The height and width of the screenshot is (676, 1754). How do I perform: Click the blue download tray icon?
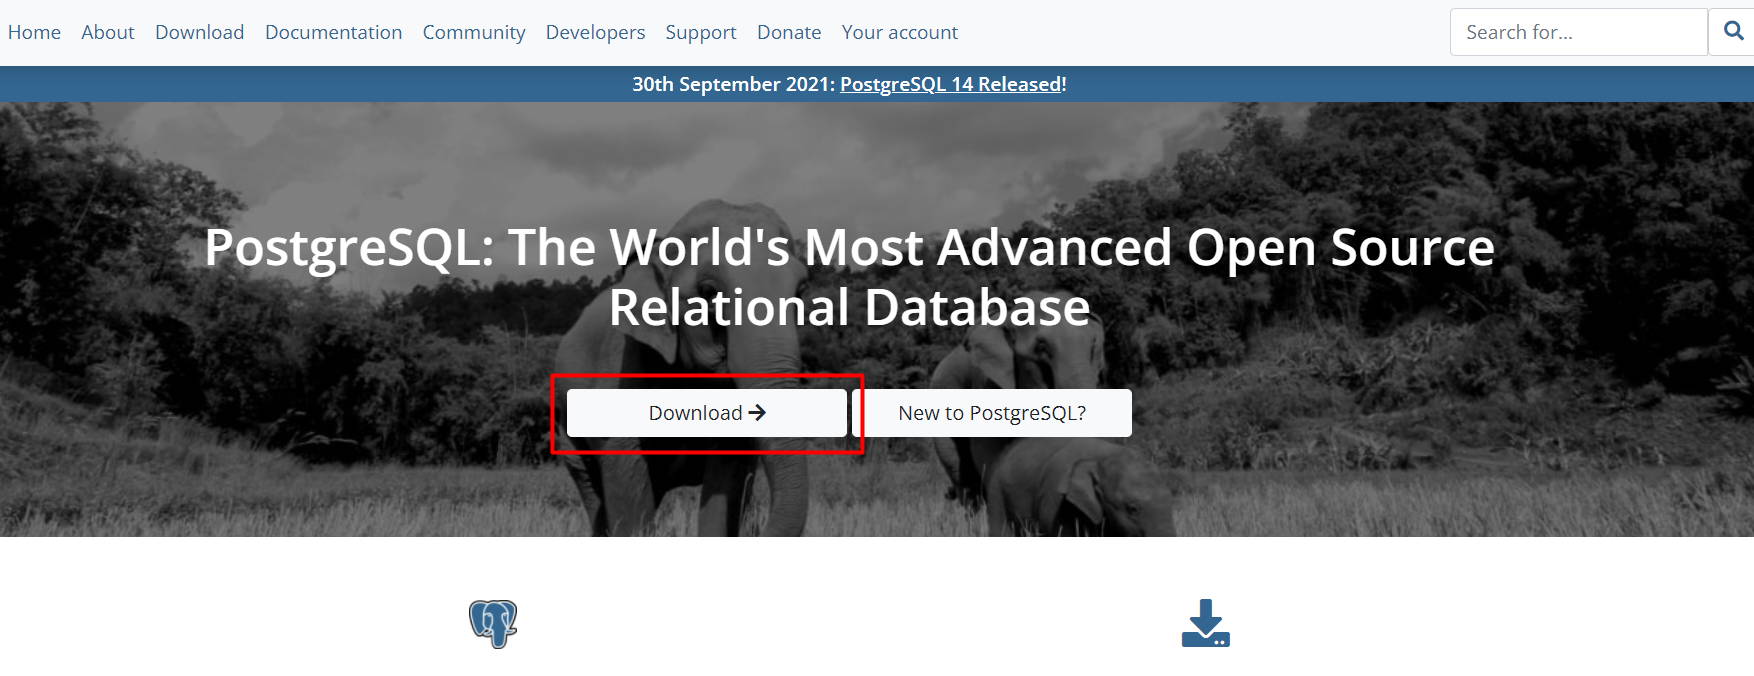(x=1206, y=623)
